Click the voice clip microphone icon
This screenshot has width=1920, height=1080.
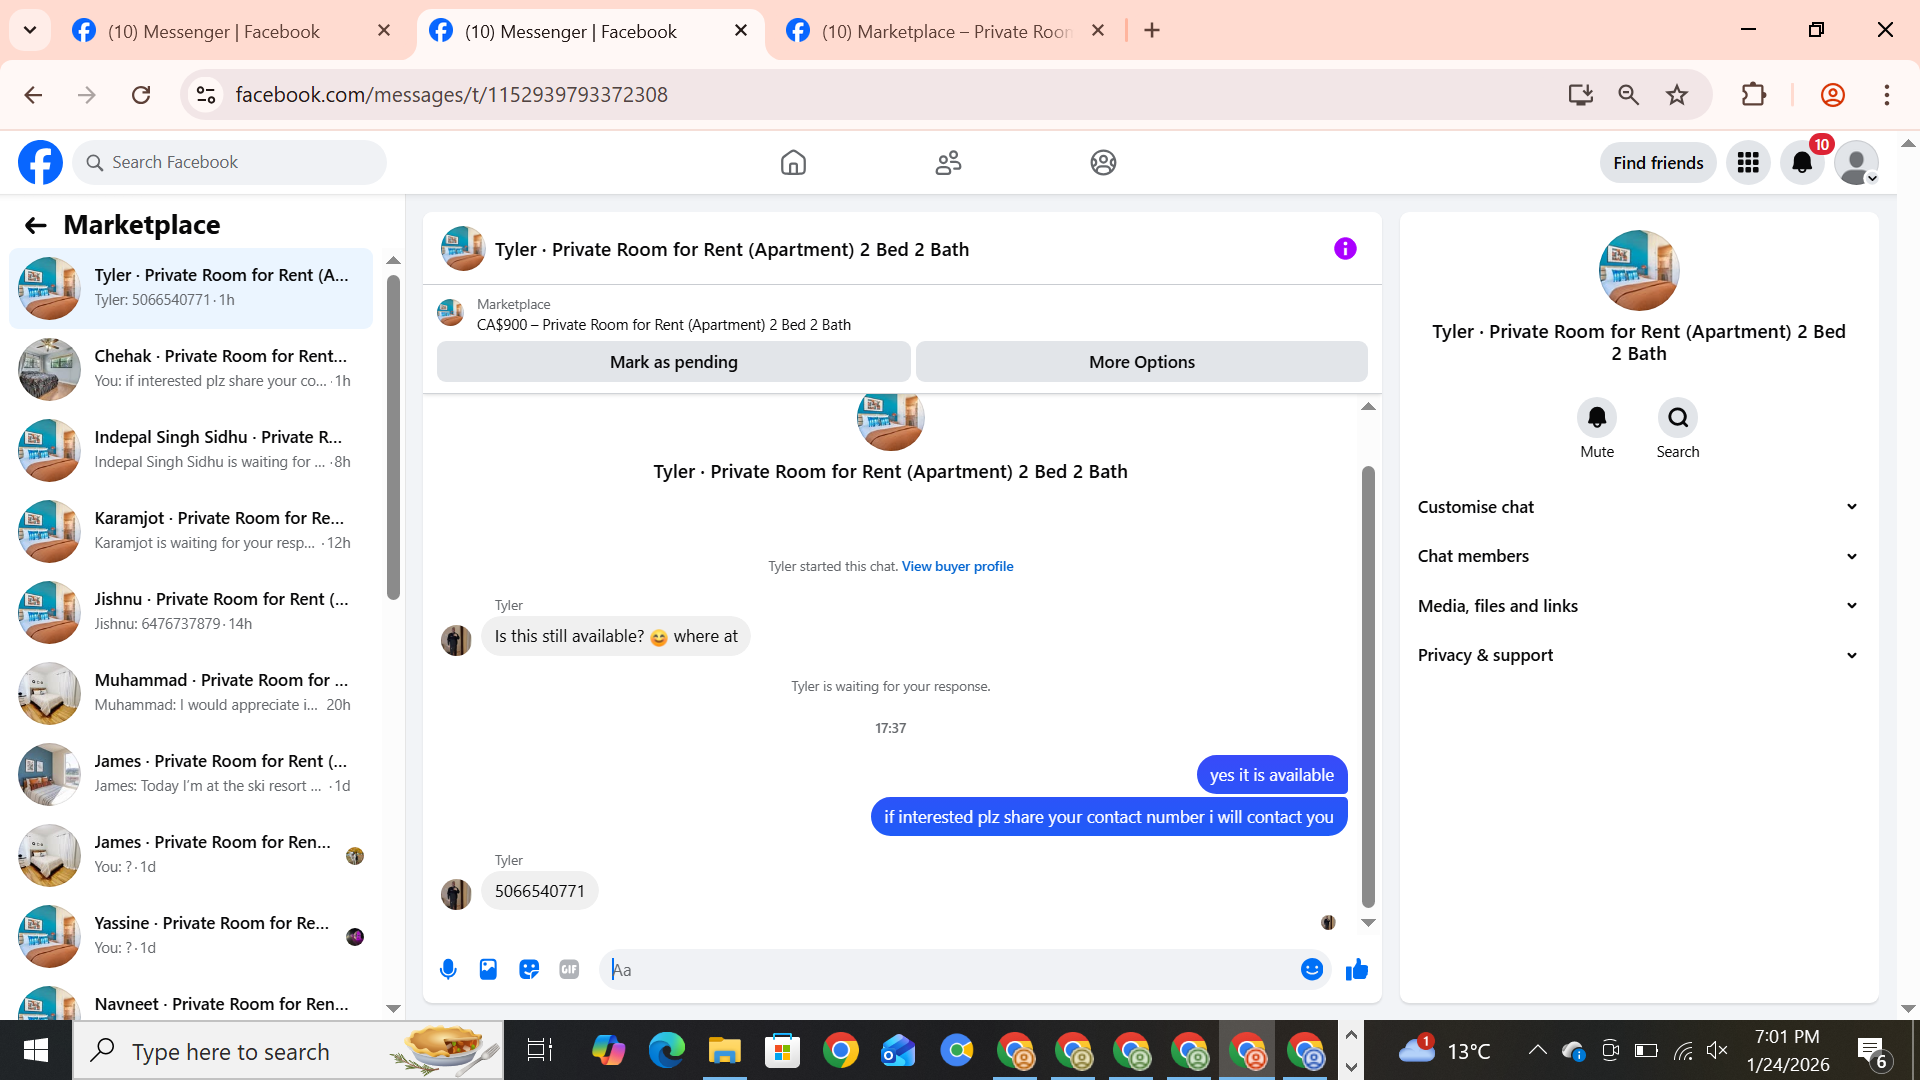[448, 969]
